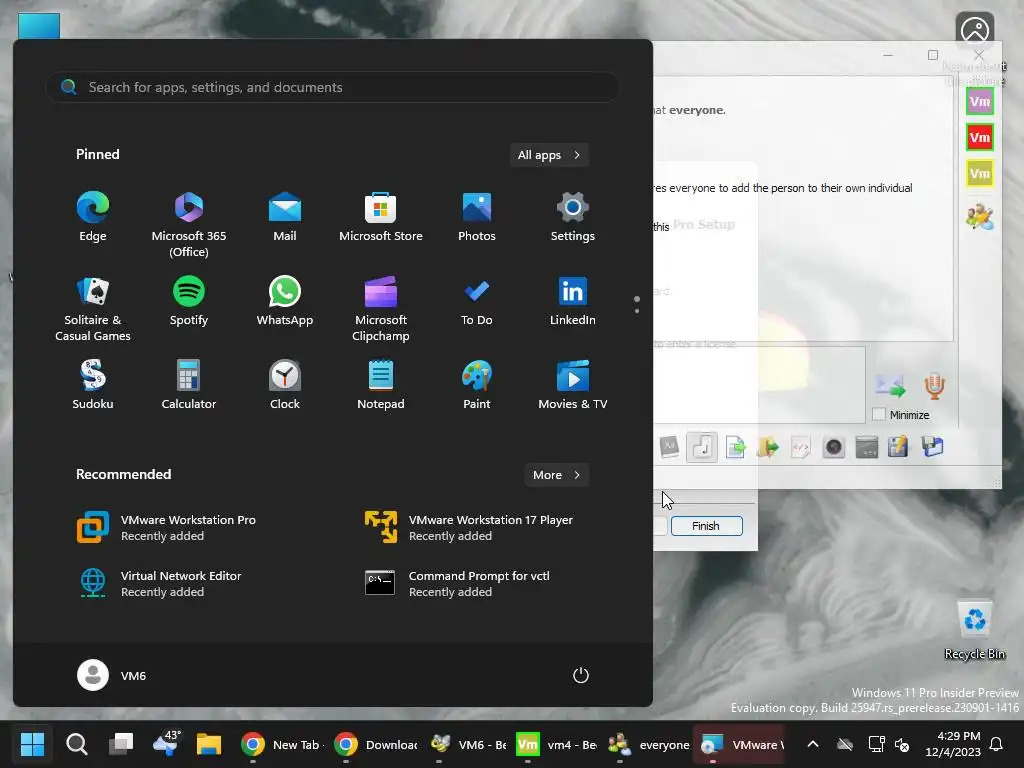Open Task View on taskbar
The image size is (1024, 768).
point(121,744)
